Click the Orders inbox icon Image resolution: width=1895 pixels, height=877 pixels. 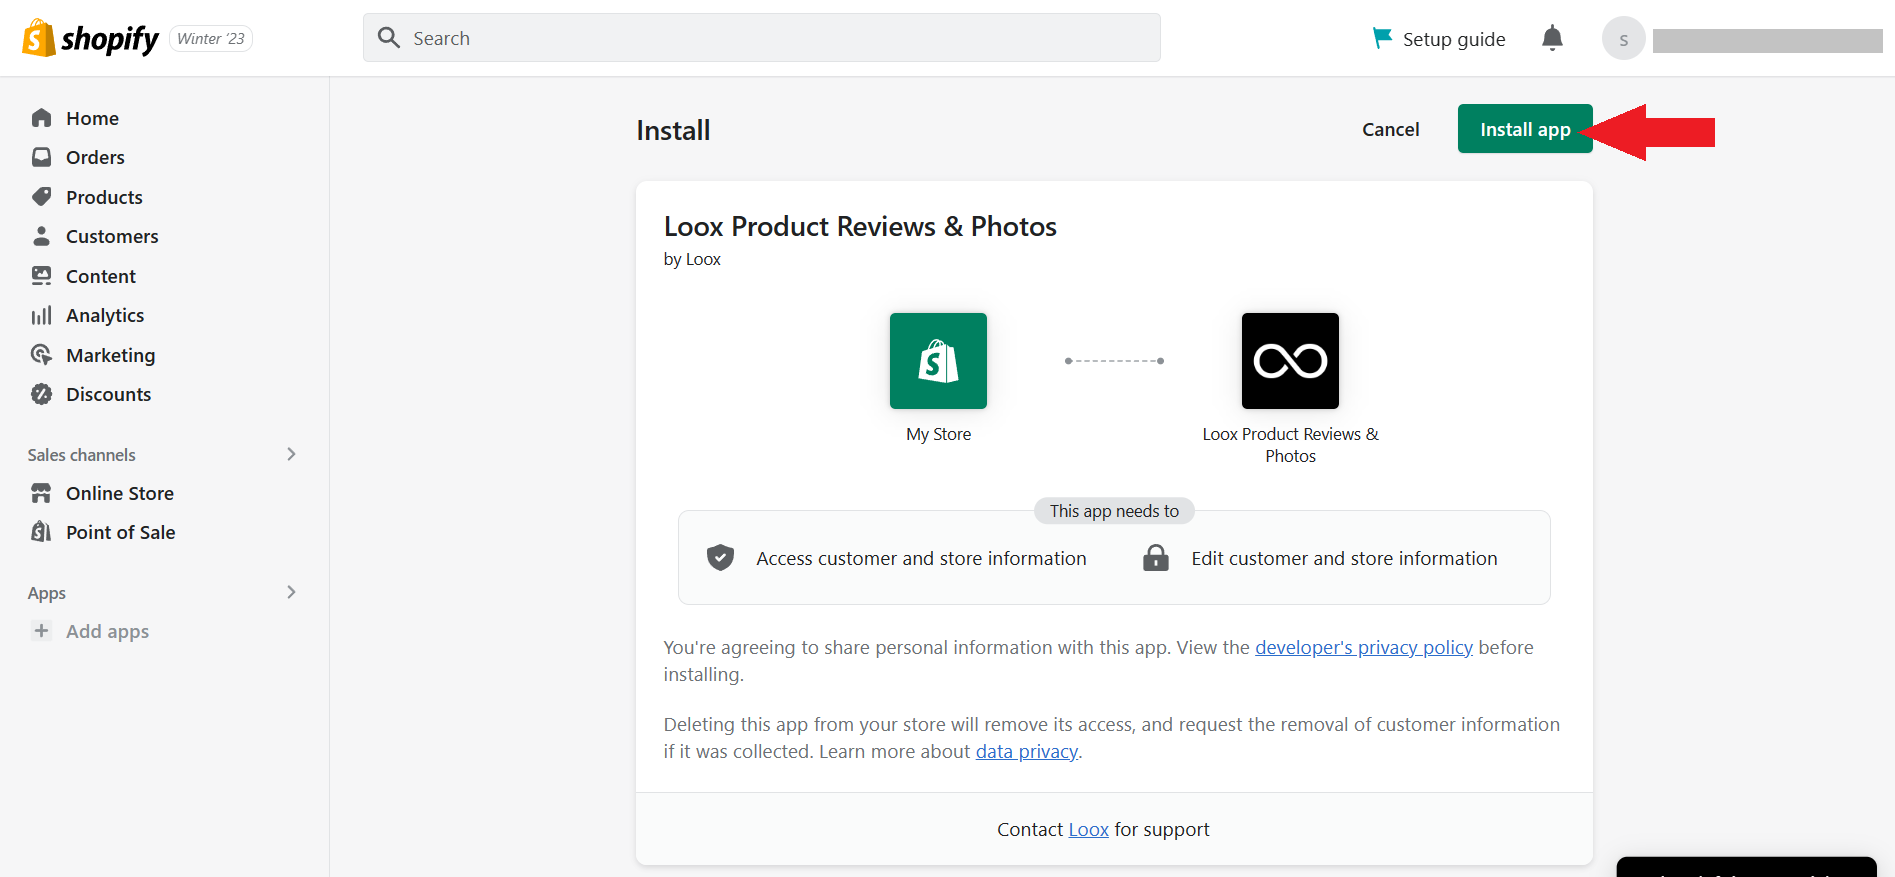pos(41,157)
